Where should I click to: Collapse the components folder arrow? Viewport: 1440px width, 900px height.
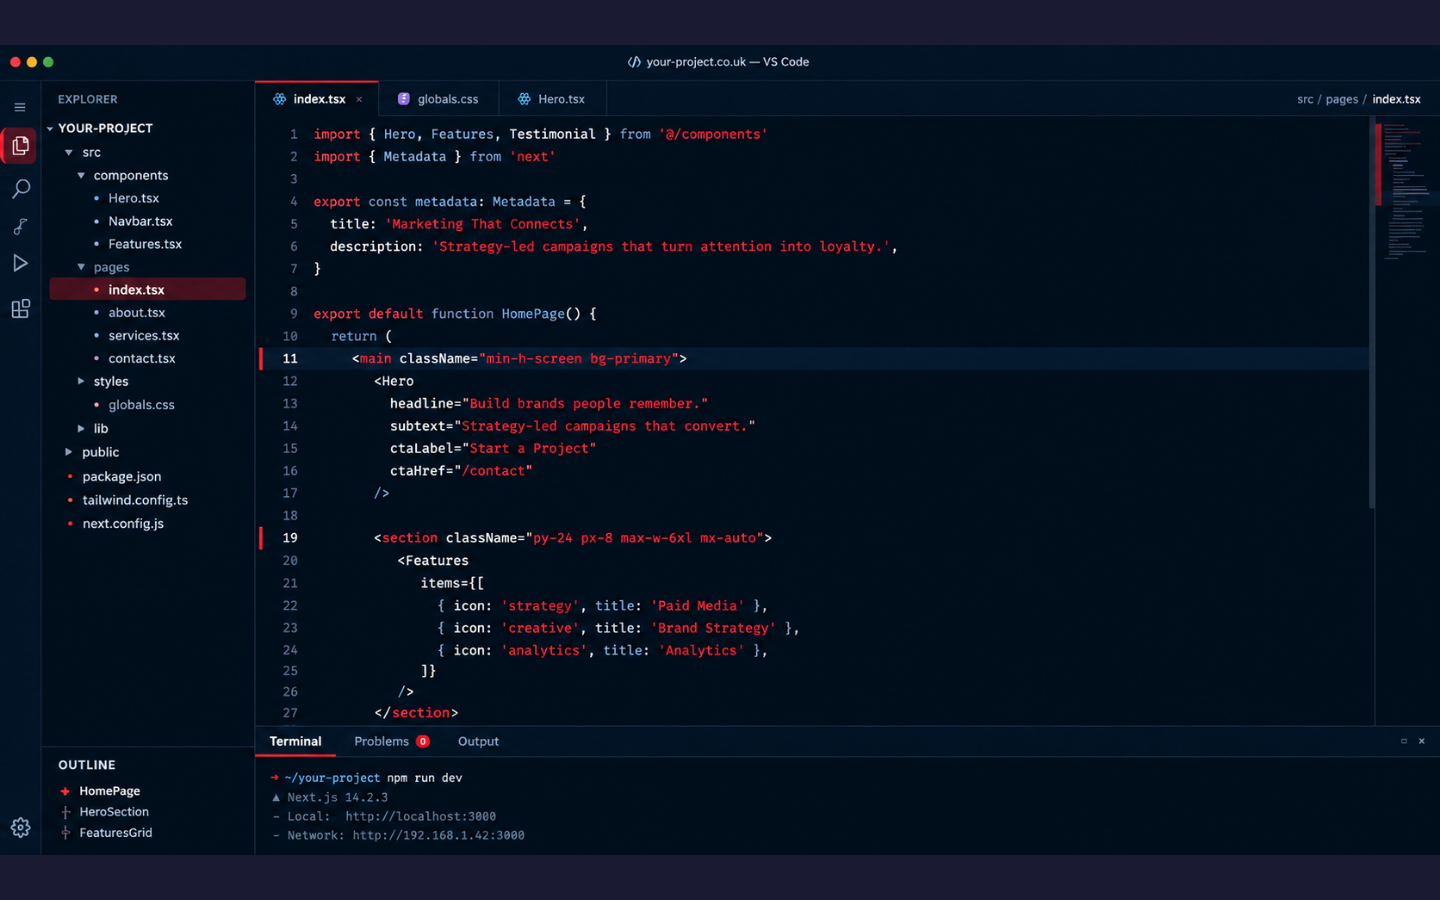click(81, 176)
